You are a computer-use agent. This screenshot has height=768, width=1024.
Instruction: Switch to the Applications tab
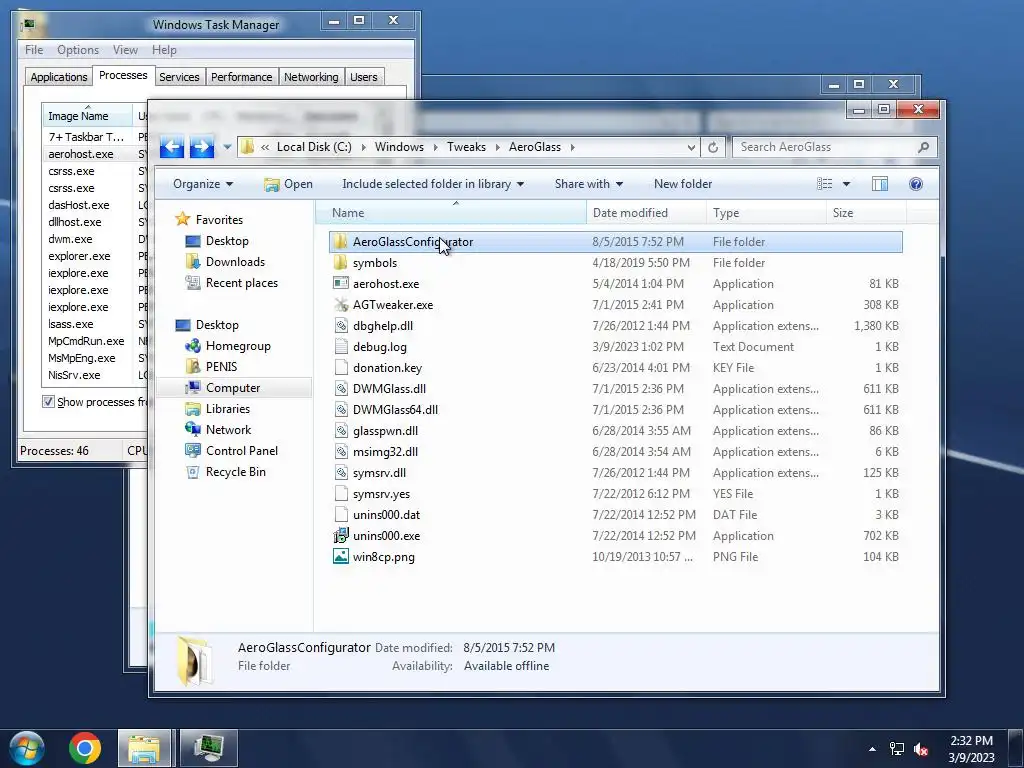click(x=59, y=77)
